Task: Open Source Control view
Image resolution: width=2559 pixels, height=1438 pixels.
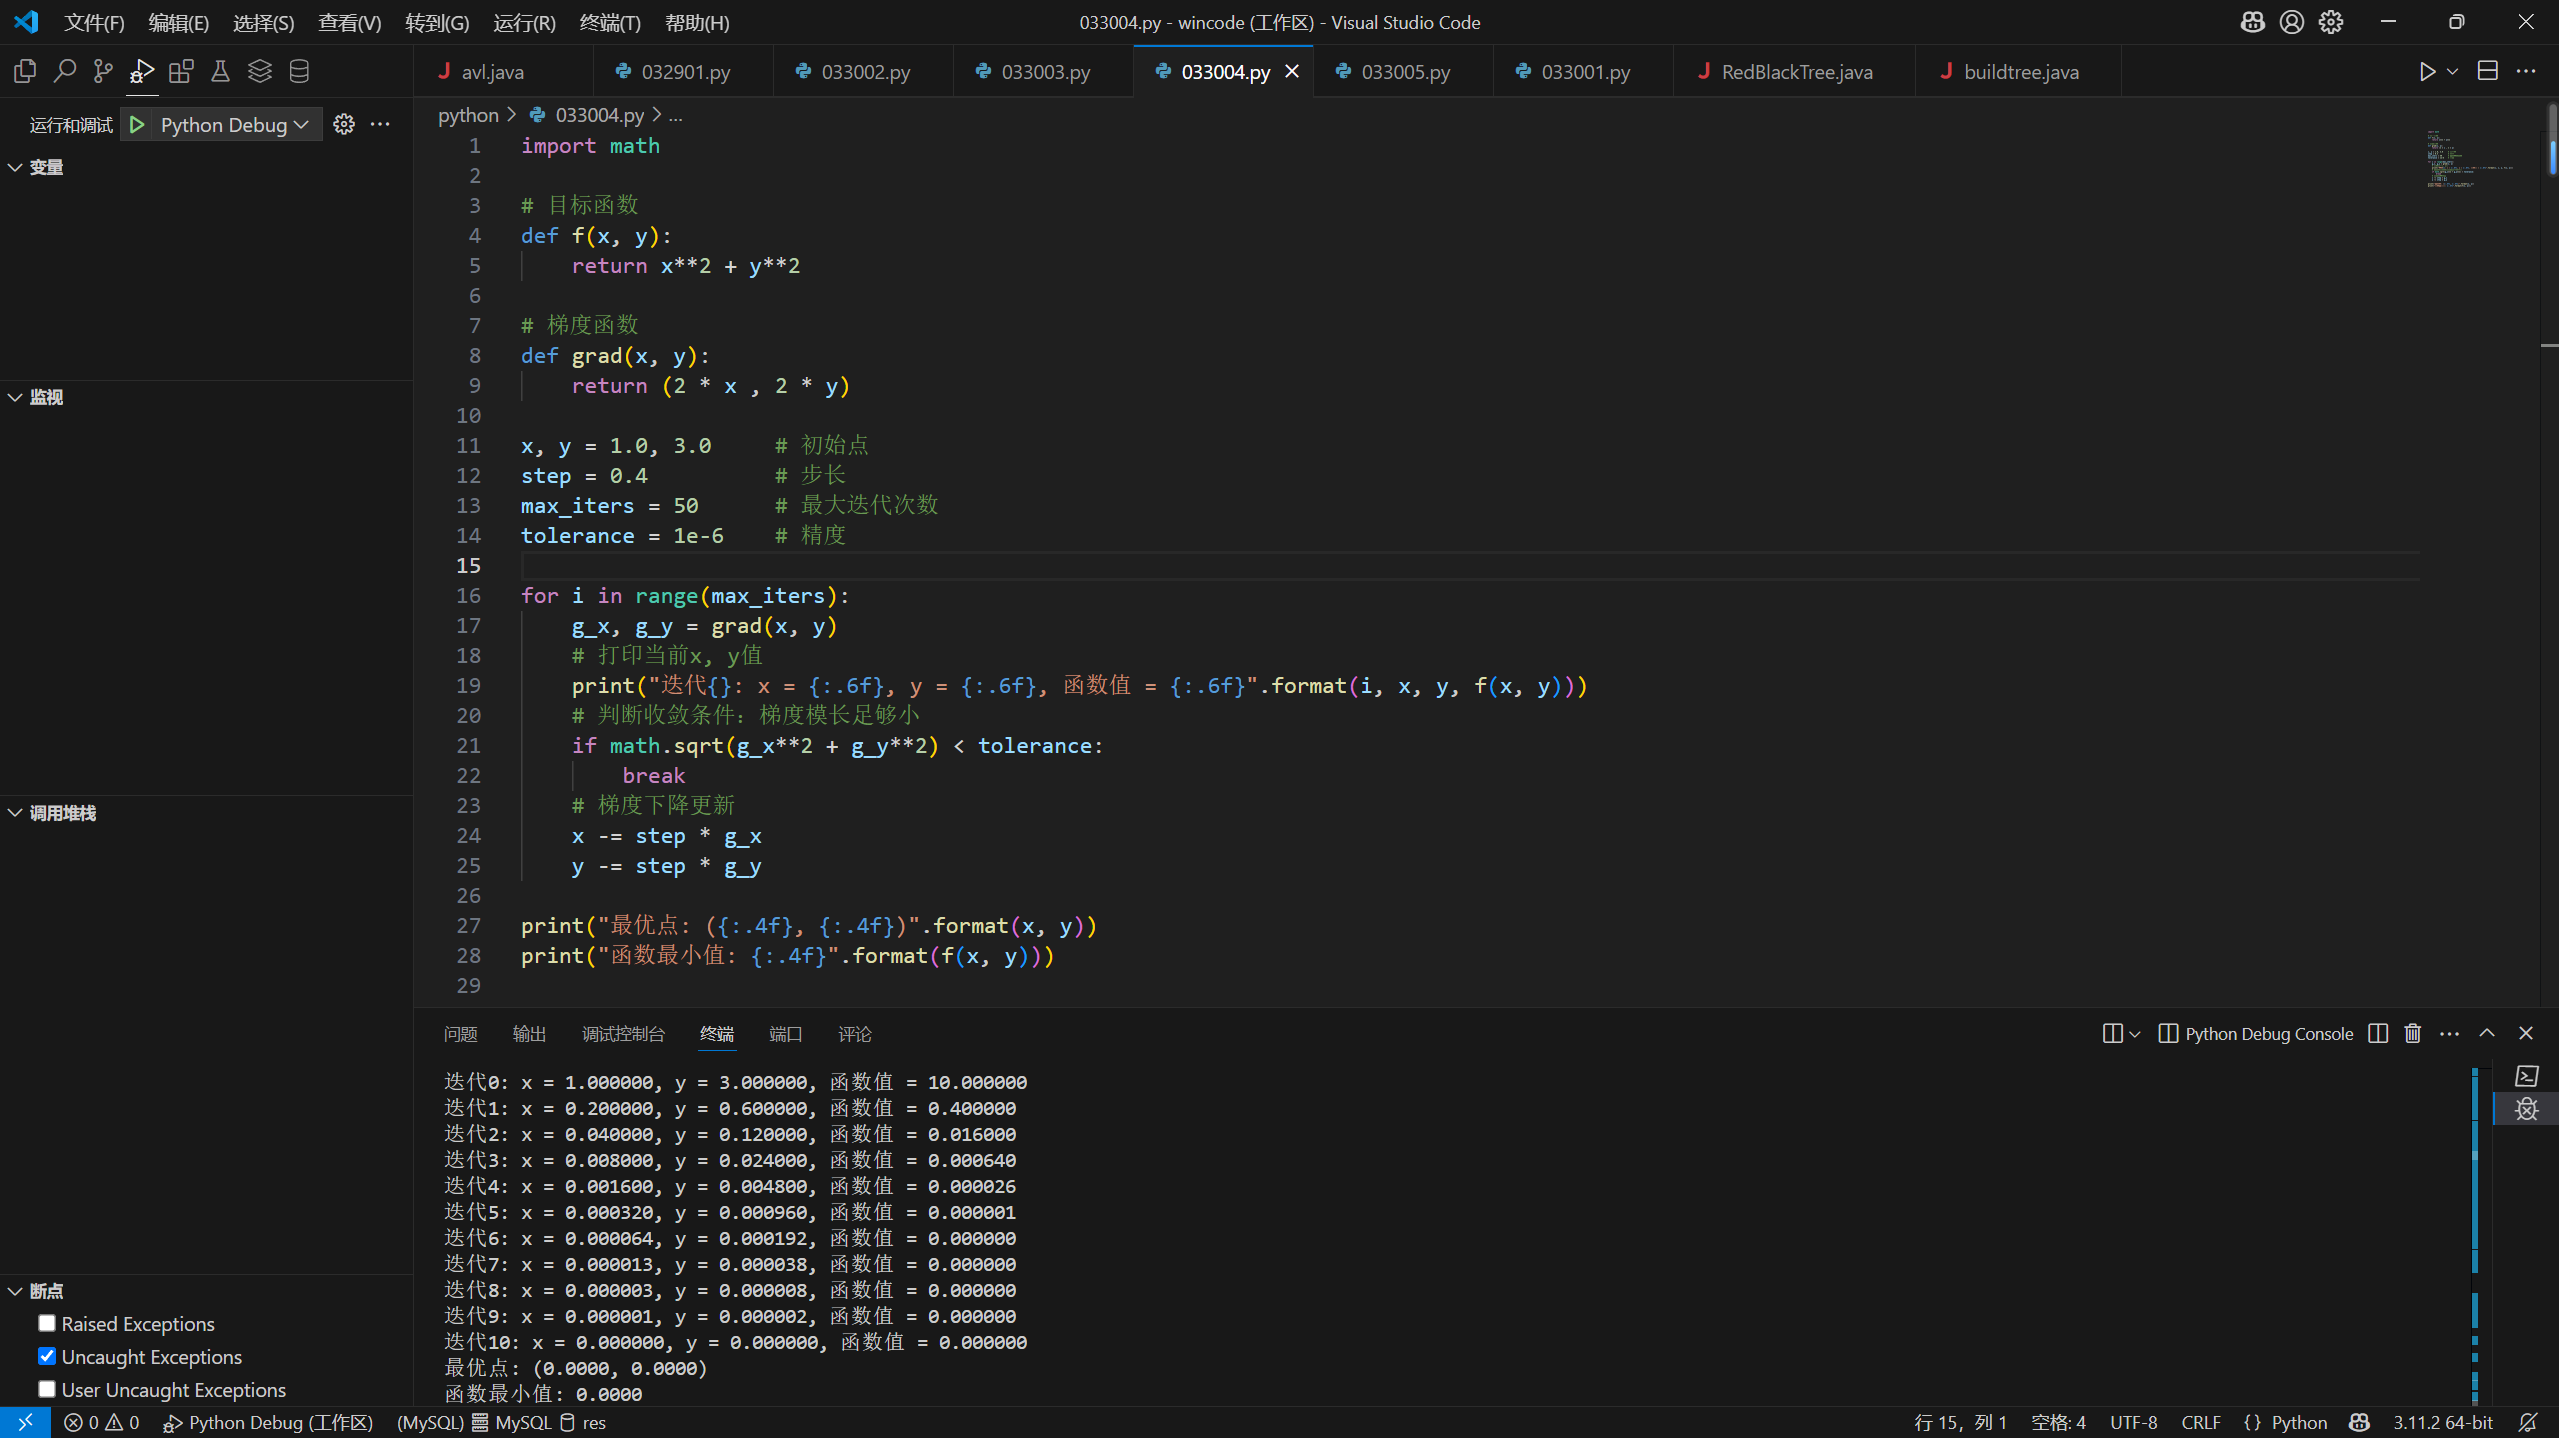Action: click(103, 71)
